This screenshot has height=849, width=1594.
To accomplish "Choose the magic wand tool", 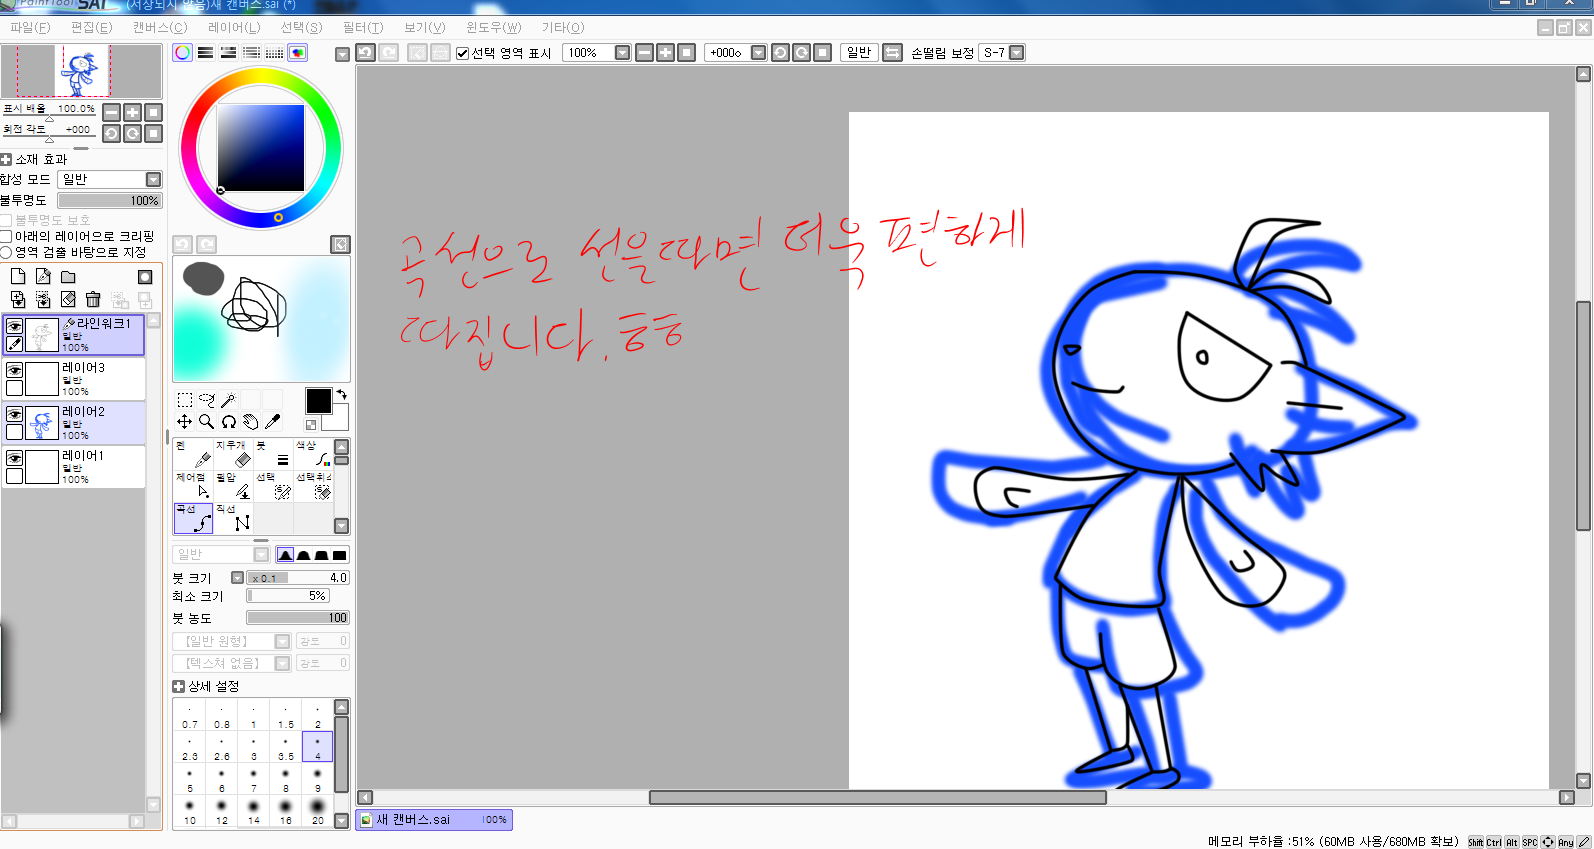I will click(x=229, y=400).
